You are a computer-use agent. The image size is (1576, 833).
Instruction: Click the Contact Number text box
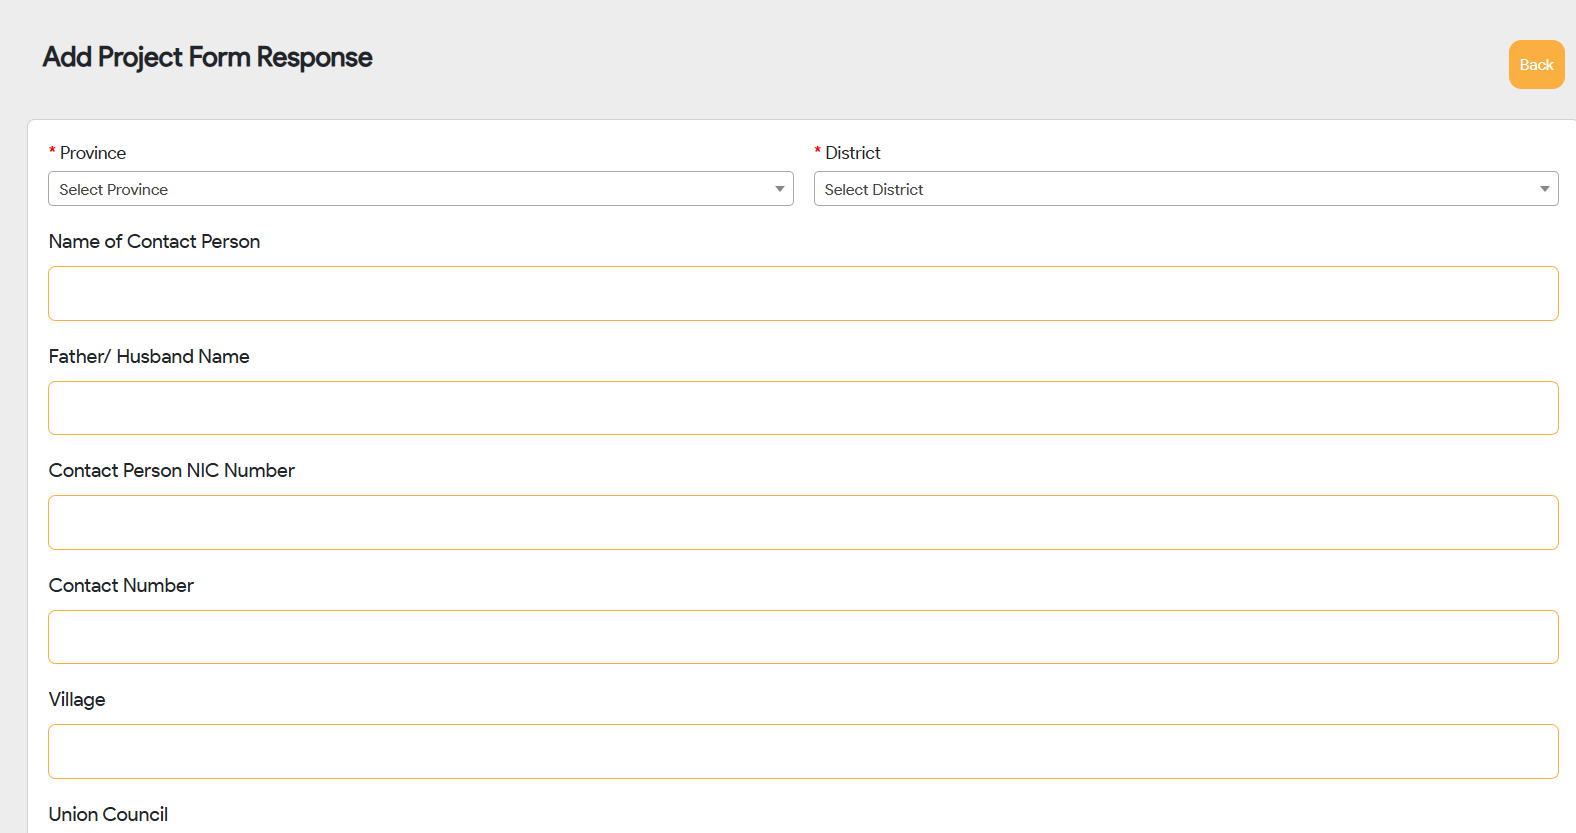803,637
